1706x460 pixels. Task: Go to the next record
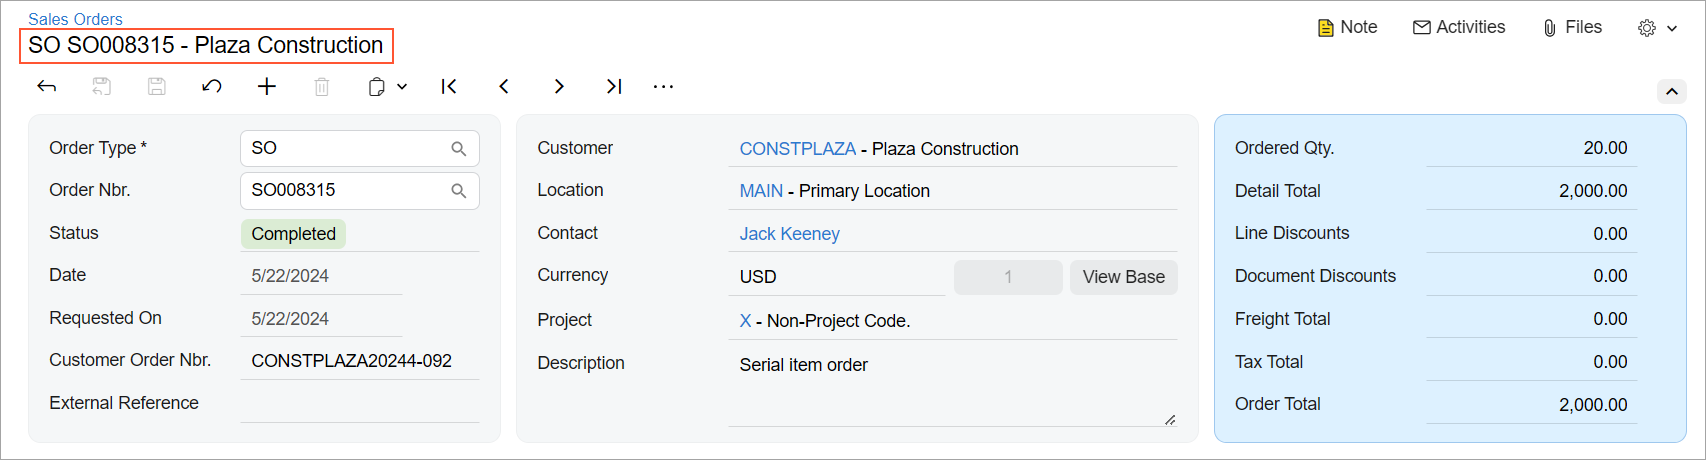[x=559, y=87]
